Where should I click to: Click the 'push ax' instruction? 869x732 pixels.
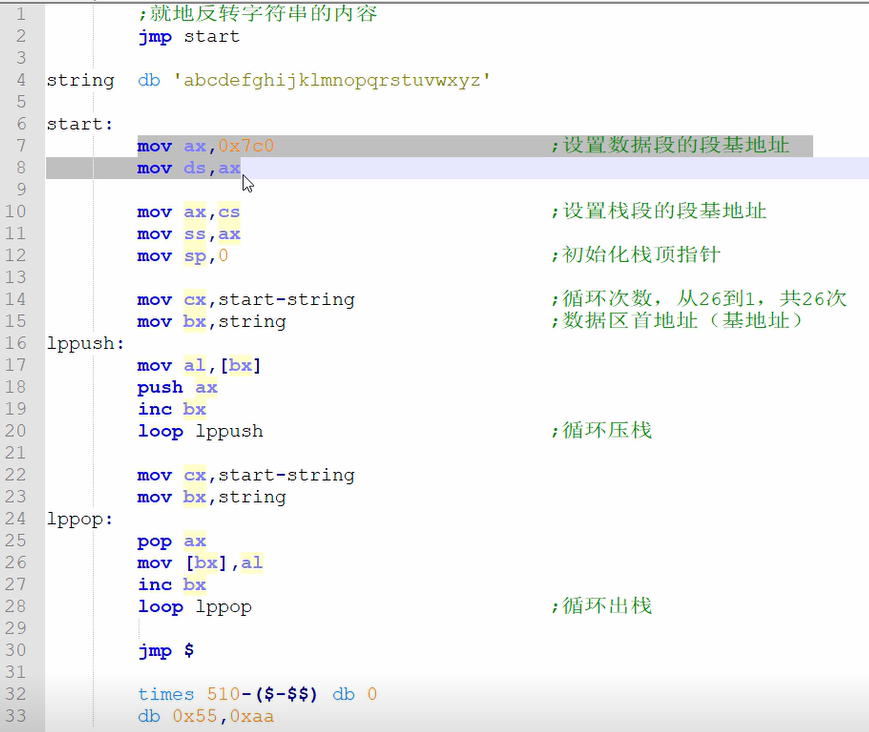point(177,387)
